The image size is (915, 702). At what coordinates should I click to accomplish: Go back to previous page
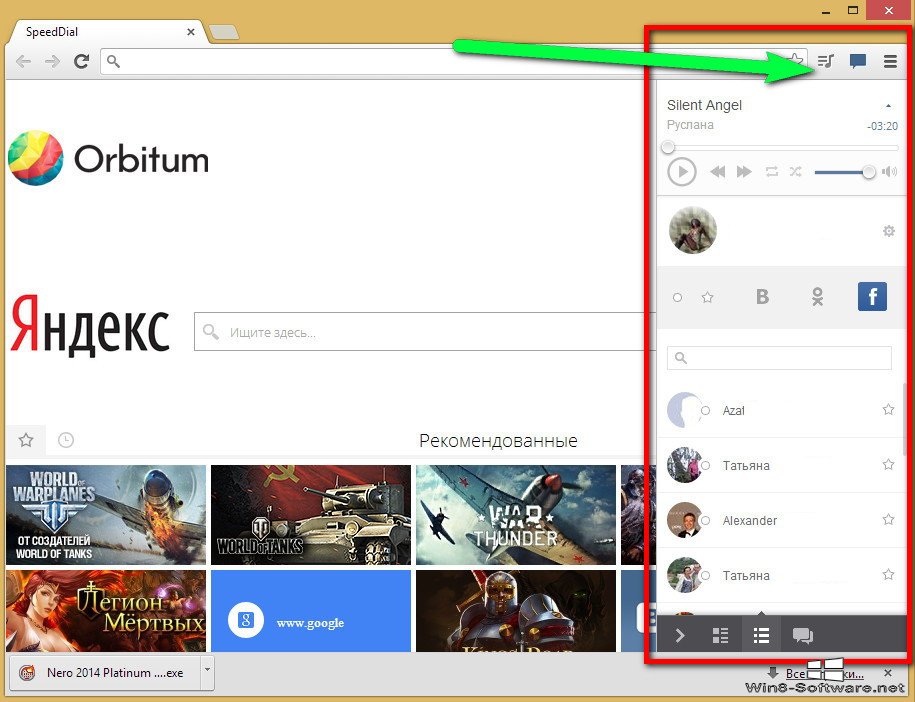point(24,61)
